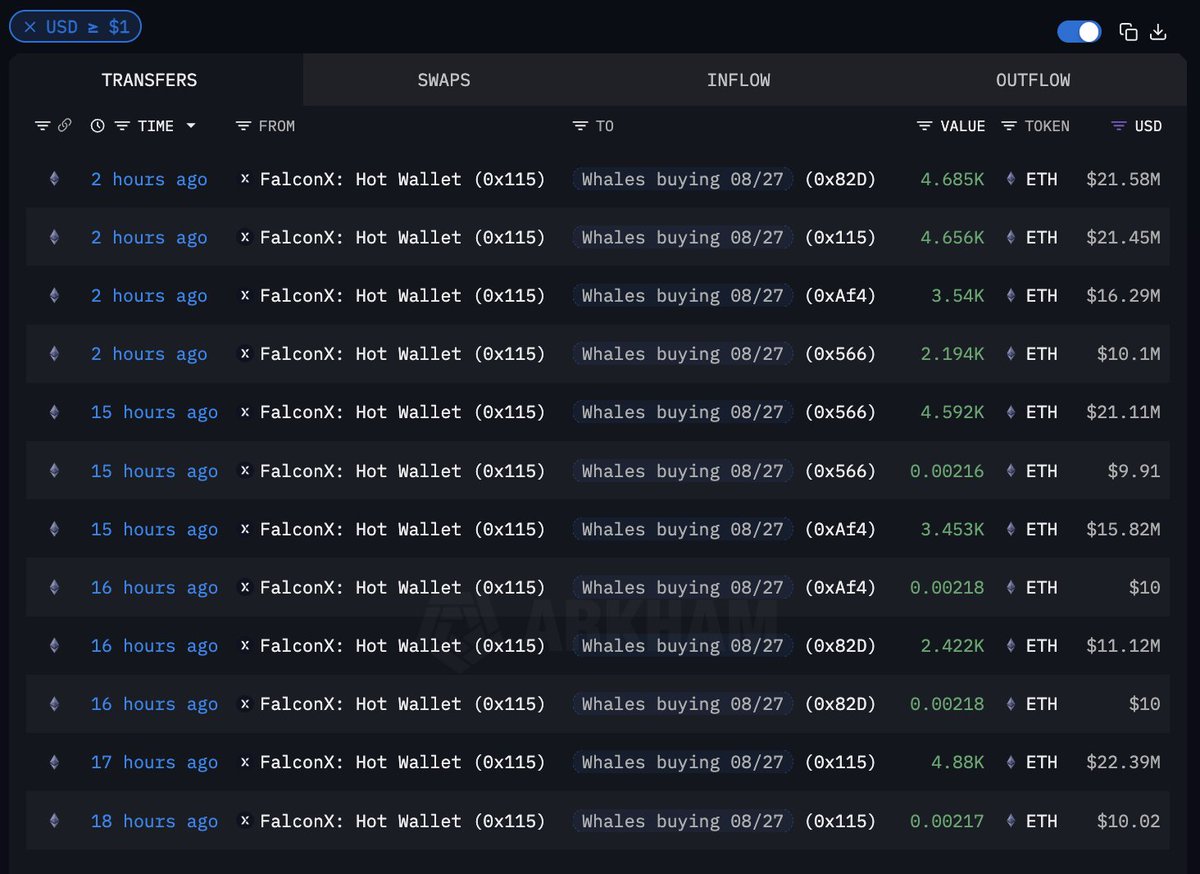Viewport: 1200px width, 874px height.
Task: Open Whales buying 08/27 tag in $10.02 row
Action: [683, 821]
